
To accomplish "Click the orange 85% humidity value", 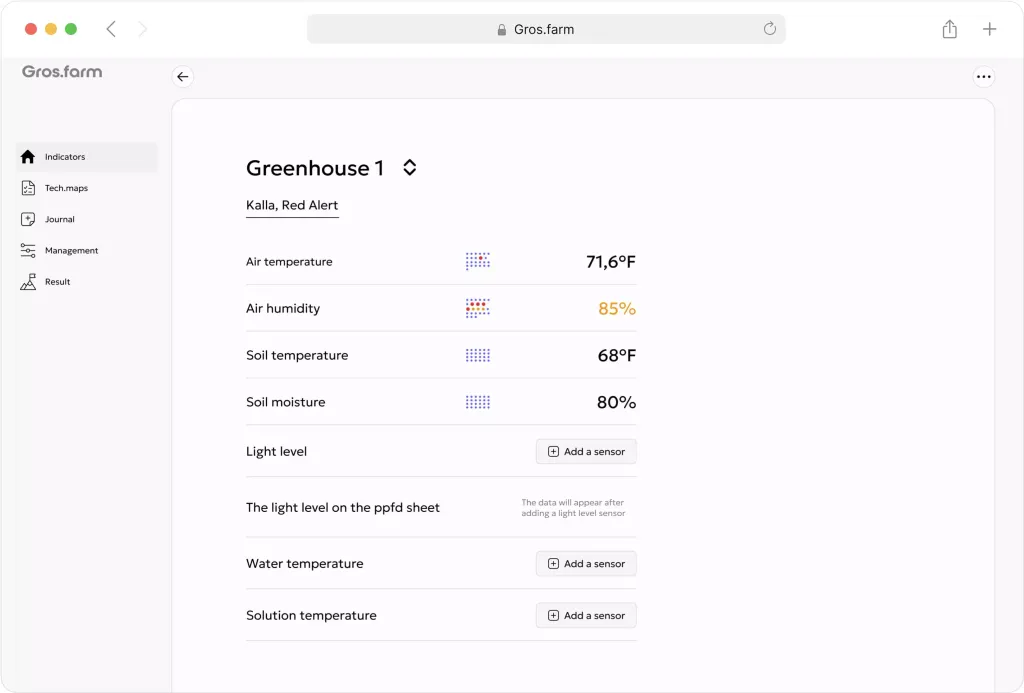I will (616, 308).
